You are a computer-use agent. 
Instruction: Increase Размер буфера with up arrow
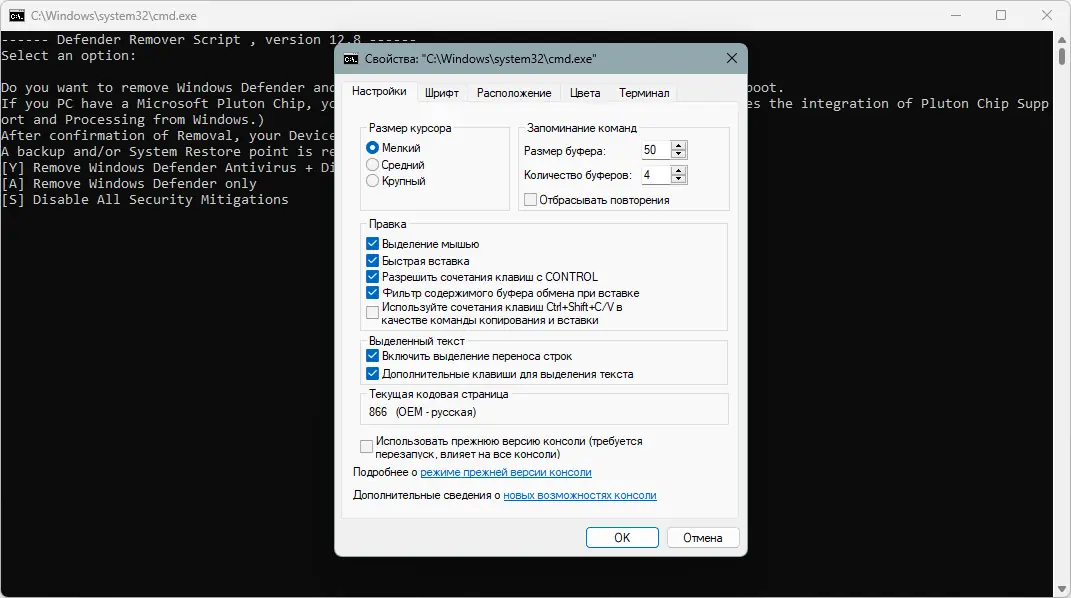(x=678, y=145)
